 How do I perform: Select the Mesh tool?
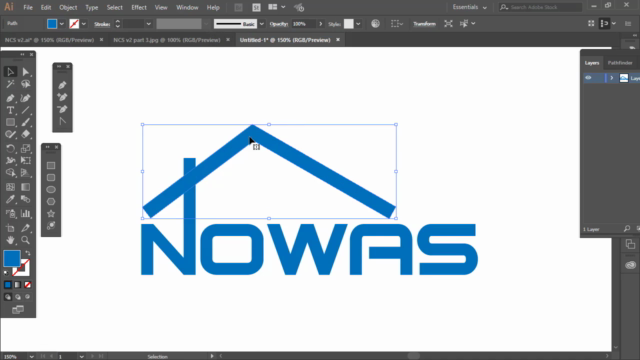point(10,187)
